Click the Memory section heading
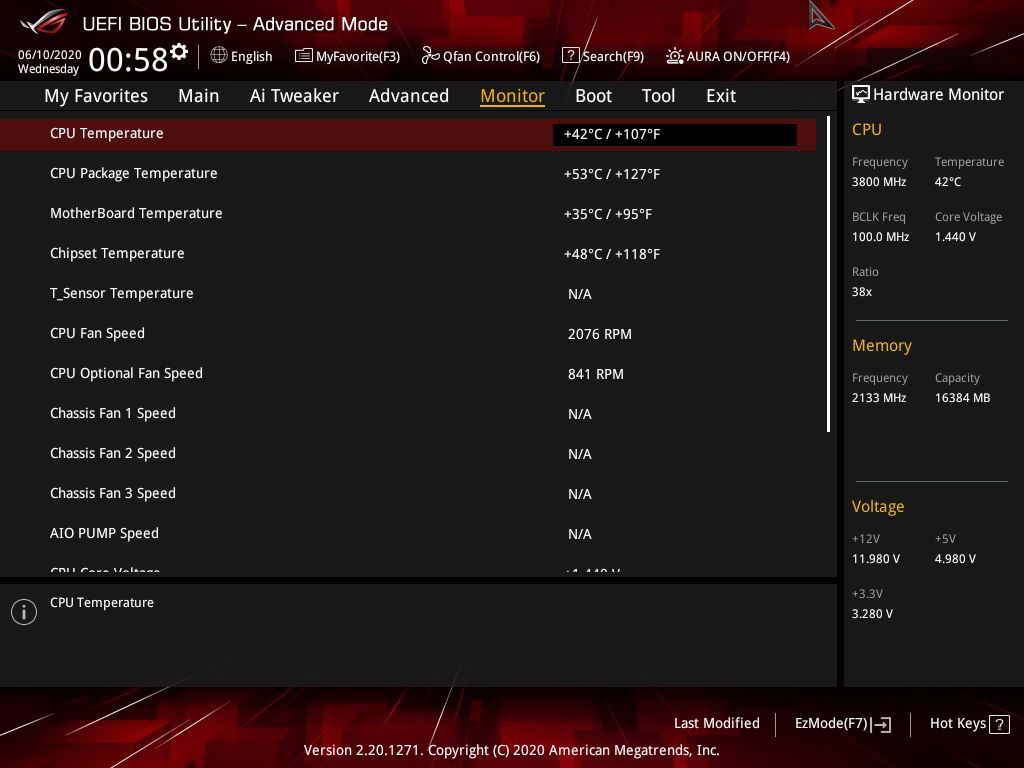This screenshot has width=1024, height=768. tap(882, 345)
